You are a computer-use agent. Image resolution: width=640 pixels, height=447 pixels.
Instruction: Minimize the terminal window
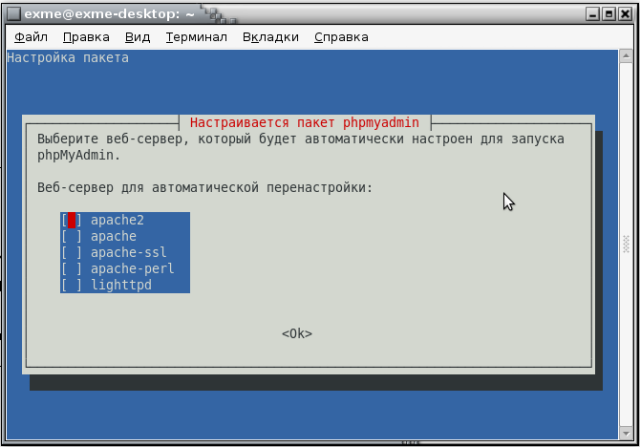[x=593, y=14]
